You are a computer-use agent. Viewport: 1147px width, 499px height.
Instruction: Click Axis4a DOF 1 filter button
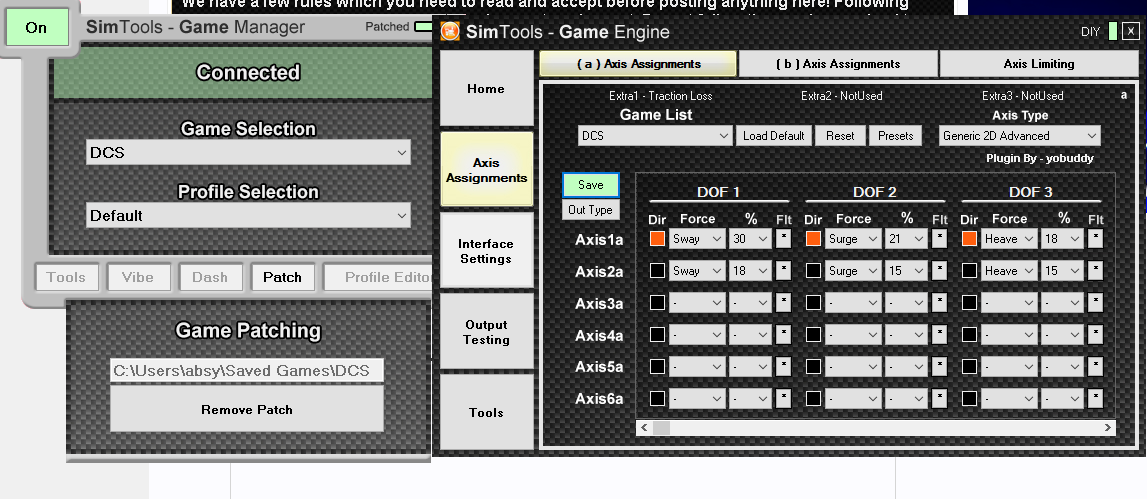[783, 334]
